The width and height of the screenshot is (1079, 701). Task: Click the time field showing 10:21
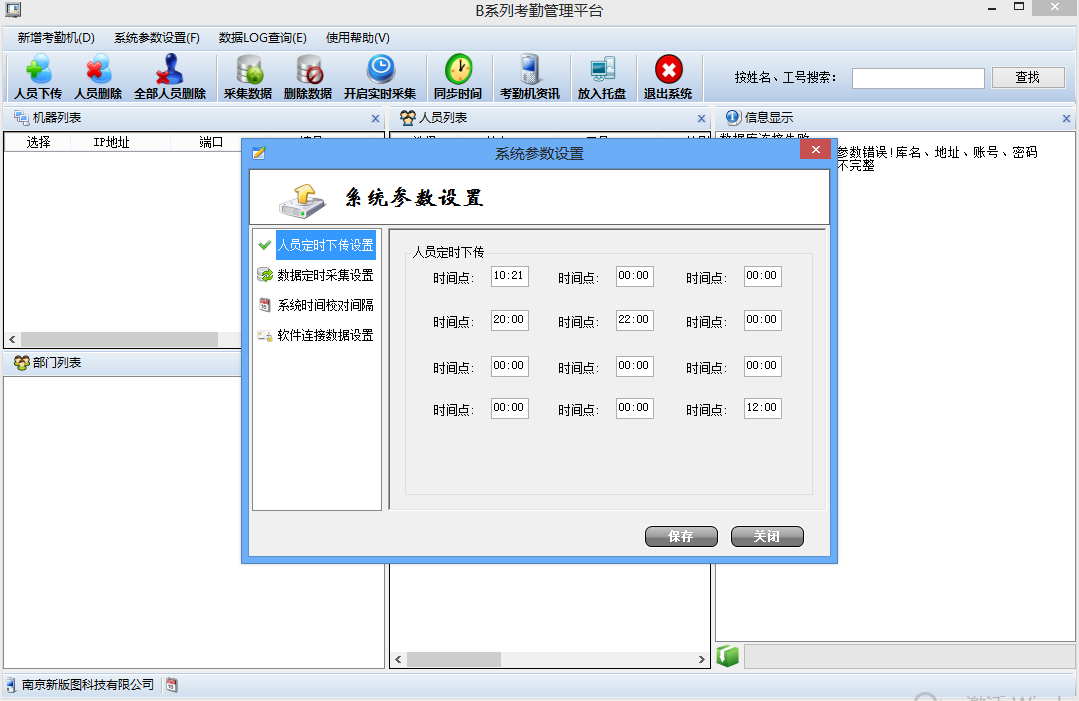(x=510, y=276)
